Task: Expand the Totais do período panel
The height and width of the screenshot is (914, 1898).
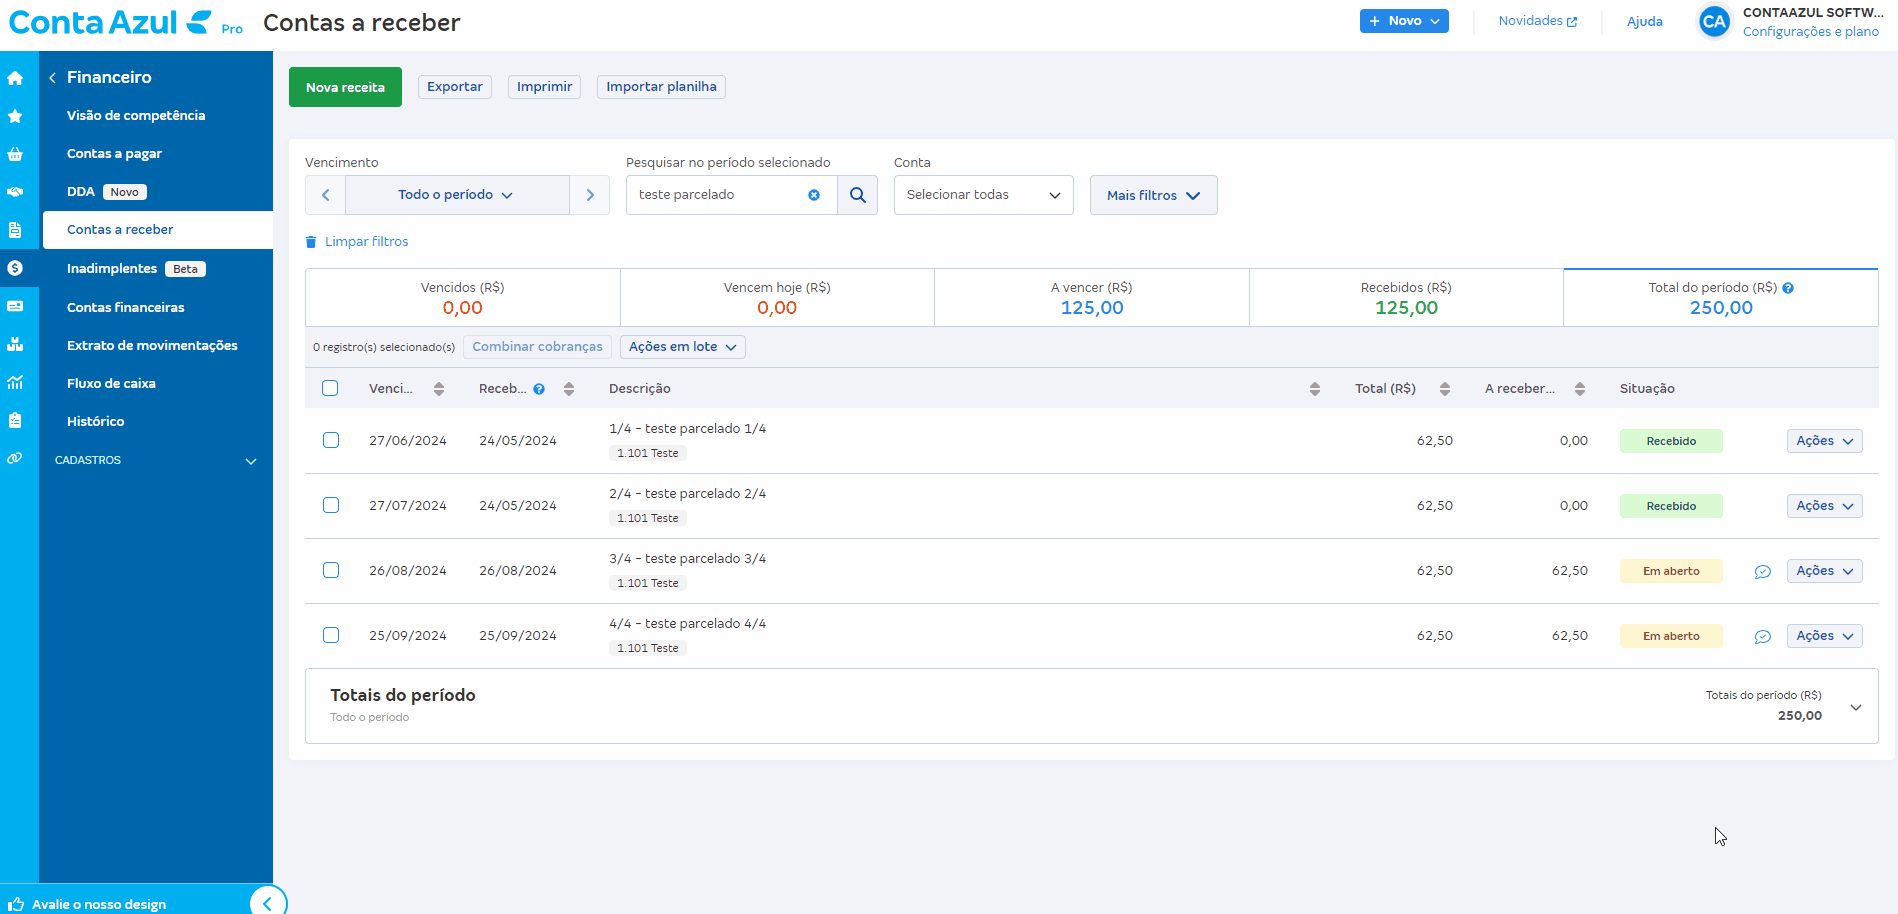Action: coord(1856,707)
